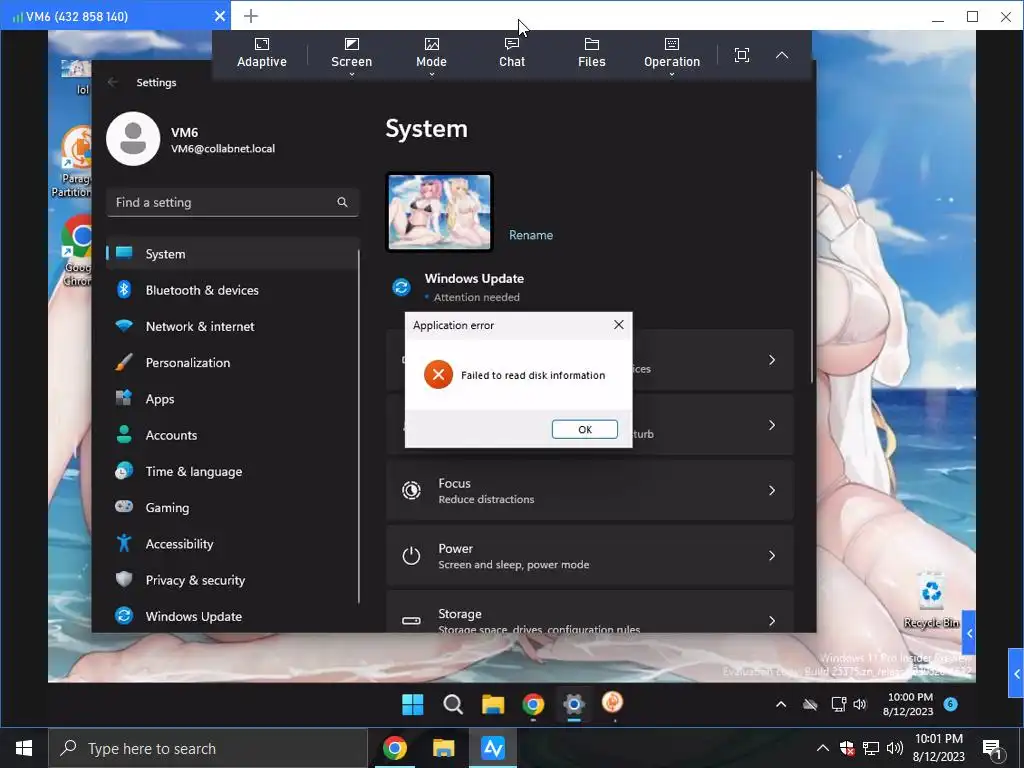The image size is (1024, 768).
Task: Open Time & language settings
Action: [232, 472]
